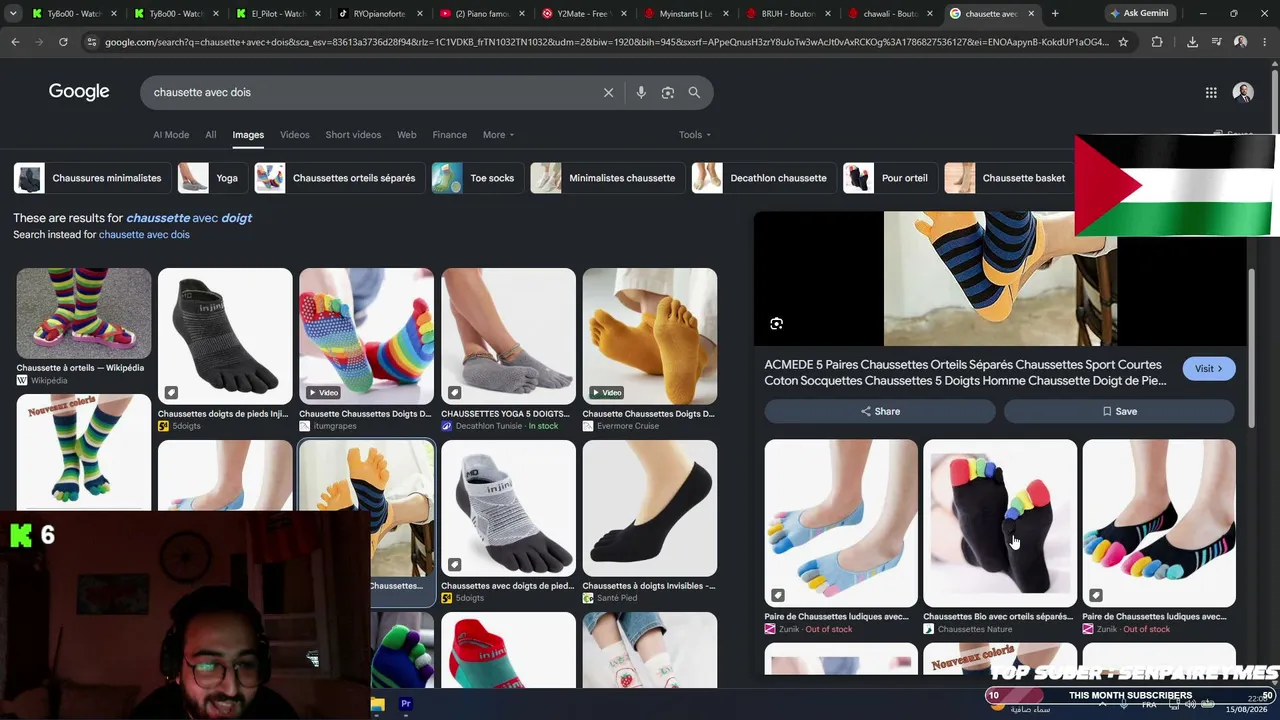Clear the search box with the X icon

(x=608, y=92)
